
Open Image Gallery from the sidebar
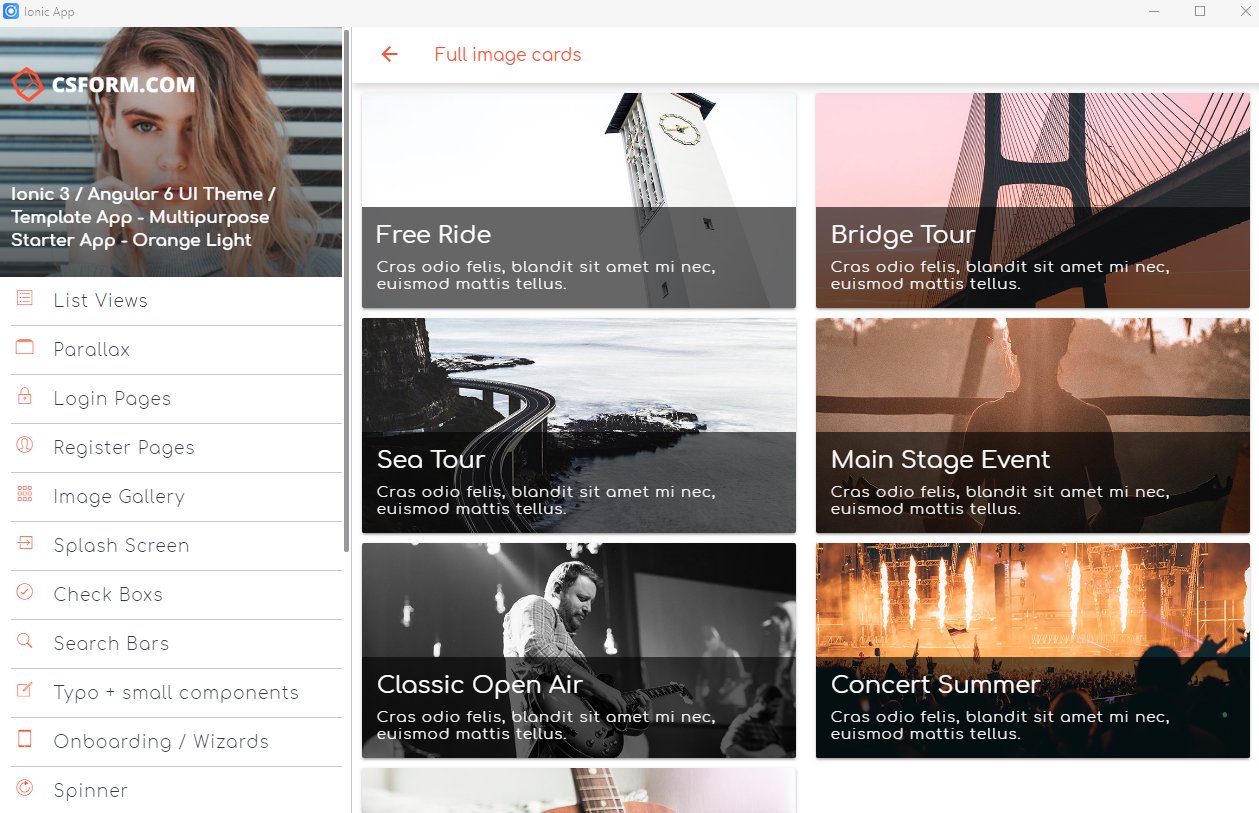coord(176,497)
